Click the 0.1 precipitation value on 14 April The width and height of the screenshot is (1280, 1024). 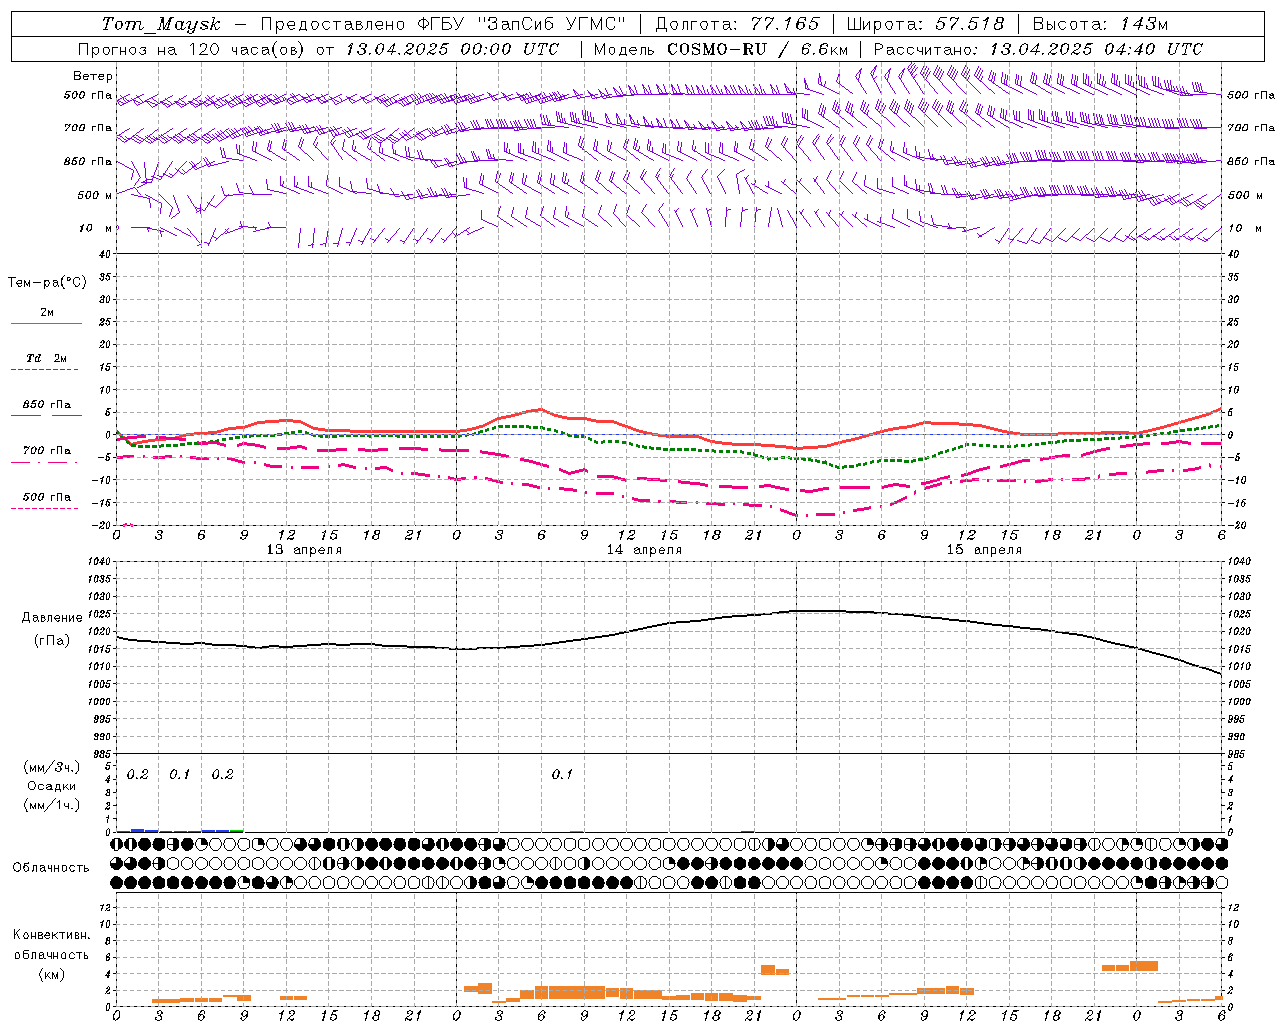pyautogui.click(x=563, y=774)
